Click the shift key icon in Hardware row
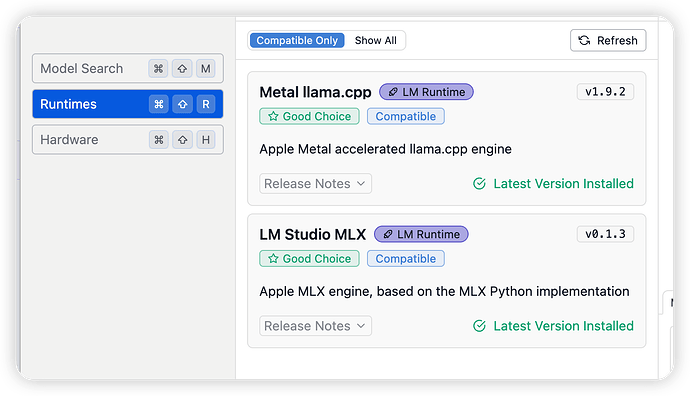The image size is (690, 396). point(182,140)
